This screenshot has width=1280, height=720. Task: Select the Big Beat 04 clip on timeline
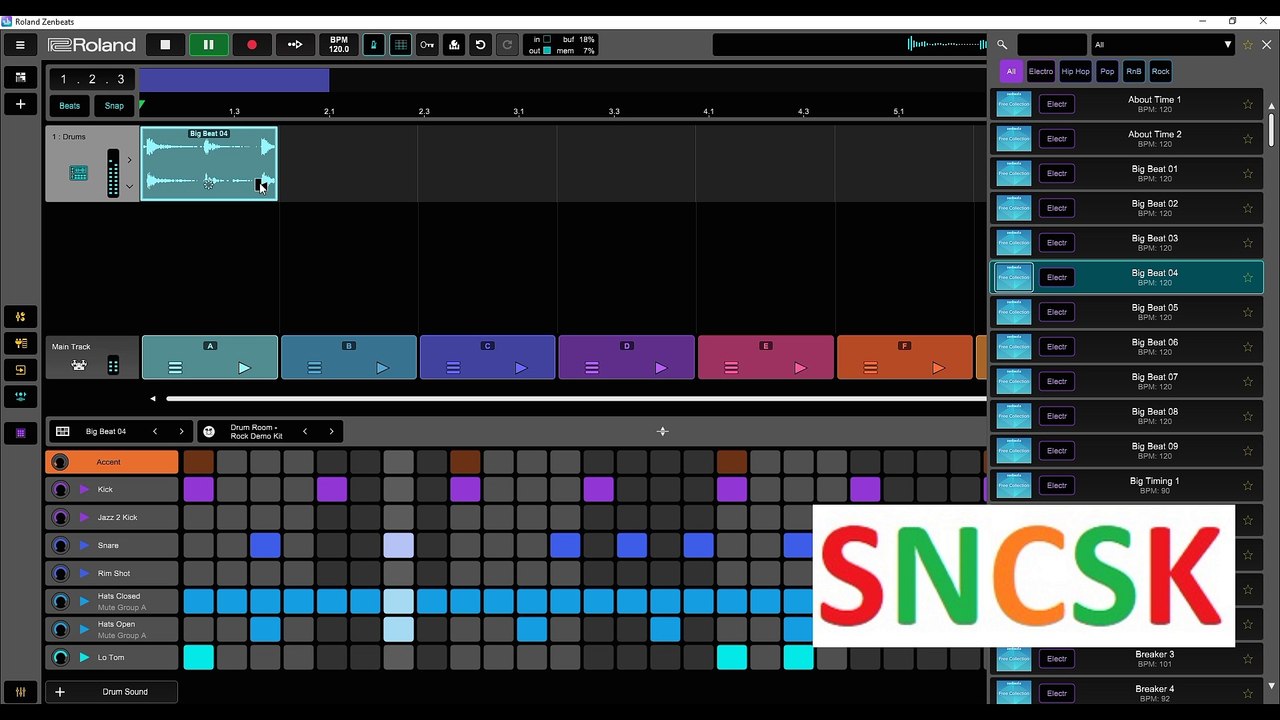tap(209, 163)
